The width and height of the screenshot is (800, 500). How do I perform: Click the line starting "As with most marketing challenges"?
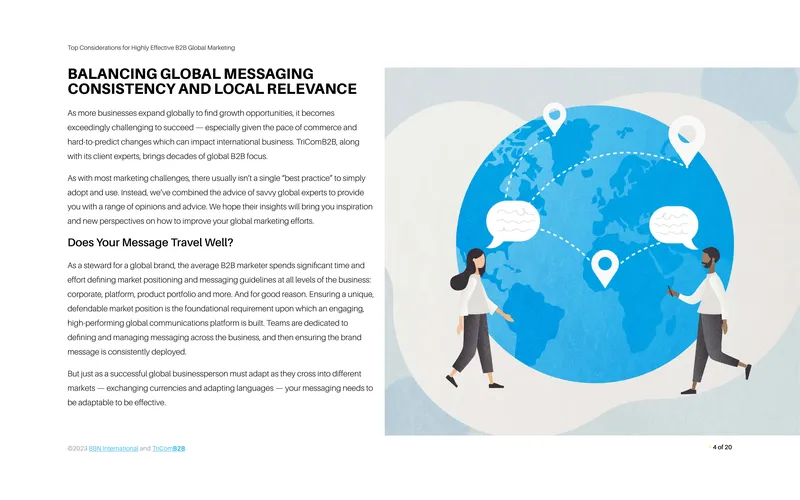click(x=216, y=178)
